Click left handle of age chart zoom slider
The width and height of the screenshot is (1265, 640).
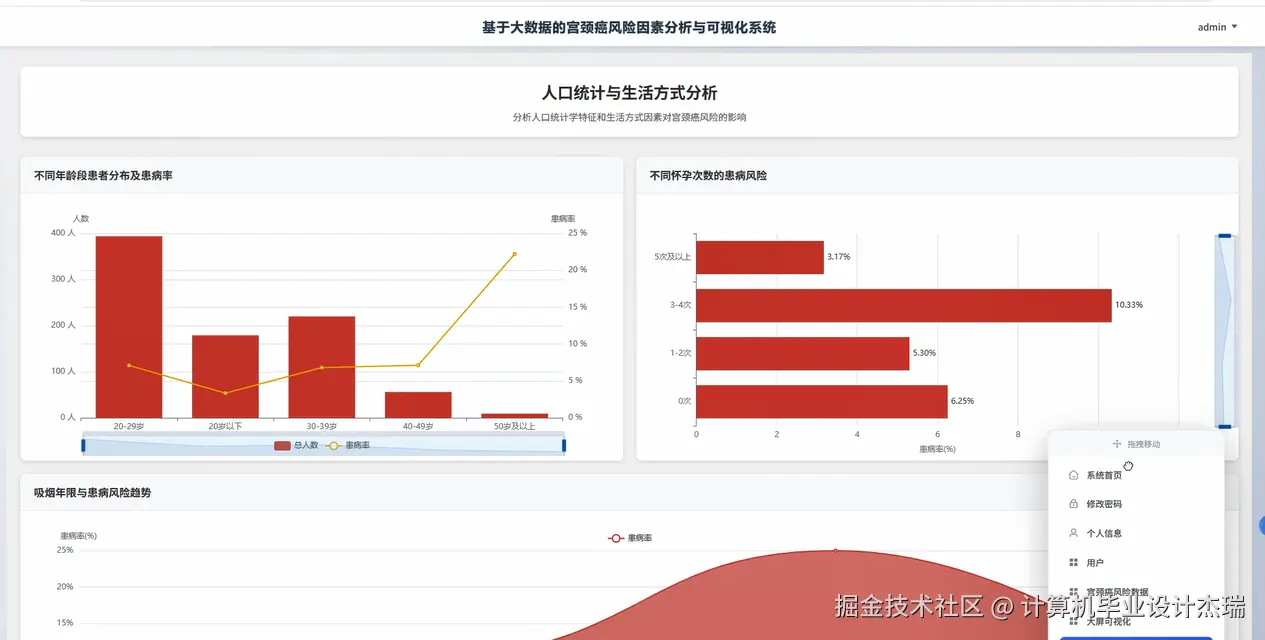[83, 445]
